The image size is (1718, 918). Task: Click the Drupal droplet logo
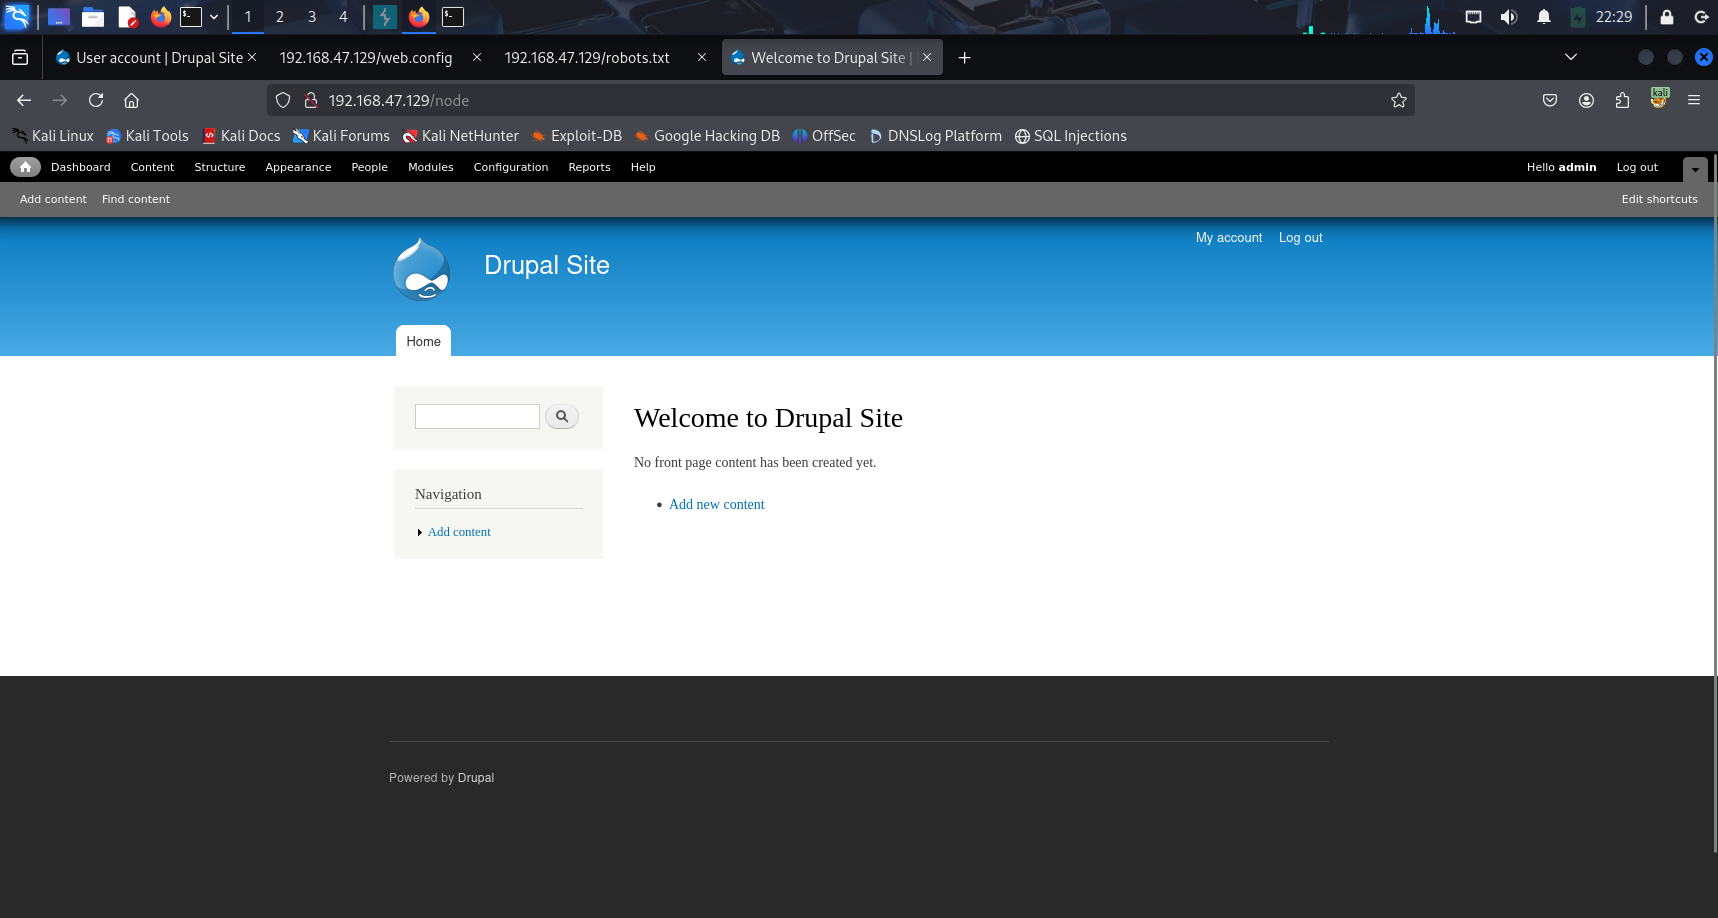pyautogui.click(x=422, y=269)
